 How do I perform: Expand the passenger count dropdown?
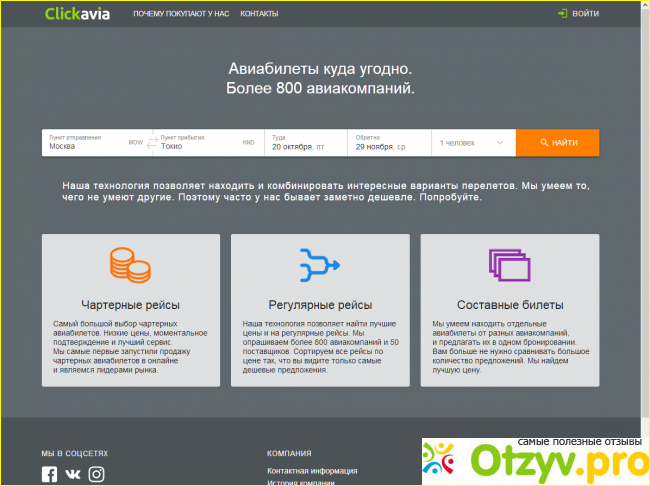(x=472, y=143)
